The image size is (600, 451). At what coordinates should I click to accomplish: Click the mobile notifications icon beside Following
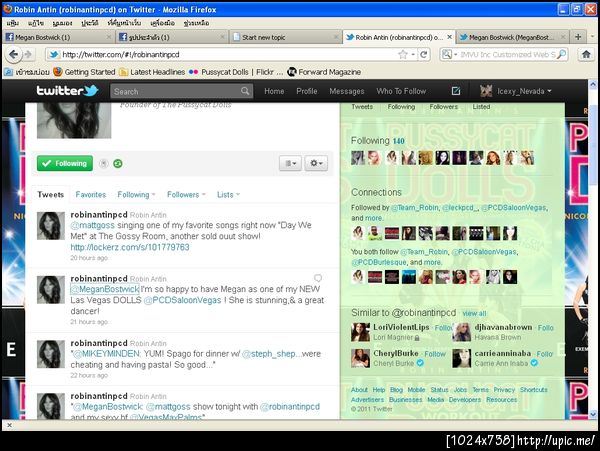[x=103, y=164]
